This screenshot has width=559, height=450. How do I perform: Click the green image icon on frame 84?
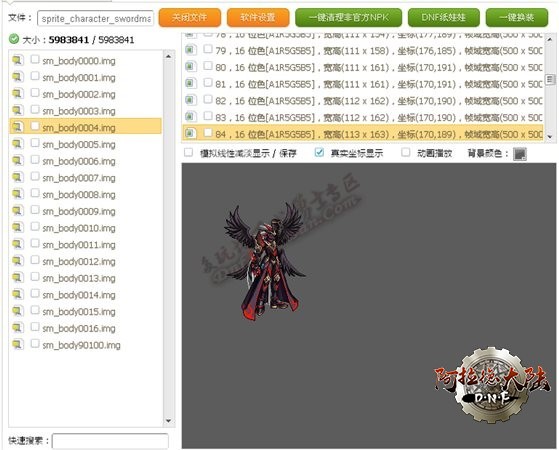[190, 134]
